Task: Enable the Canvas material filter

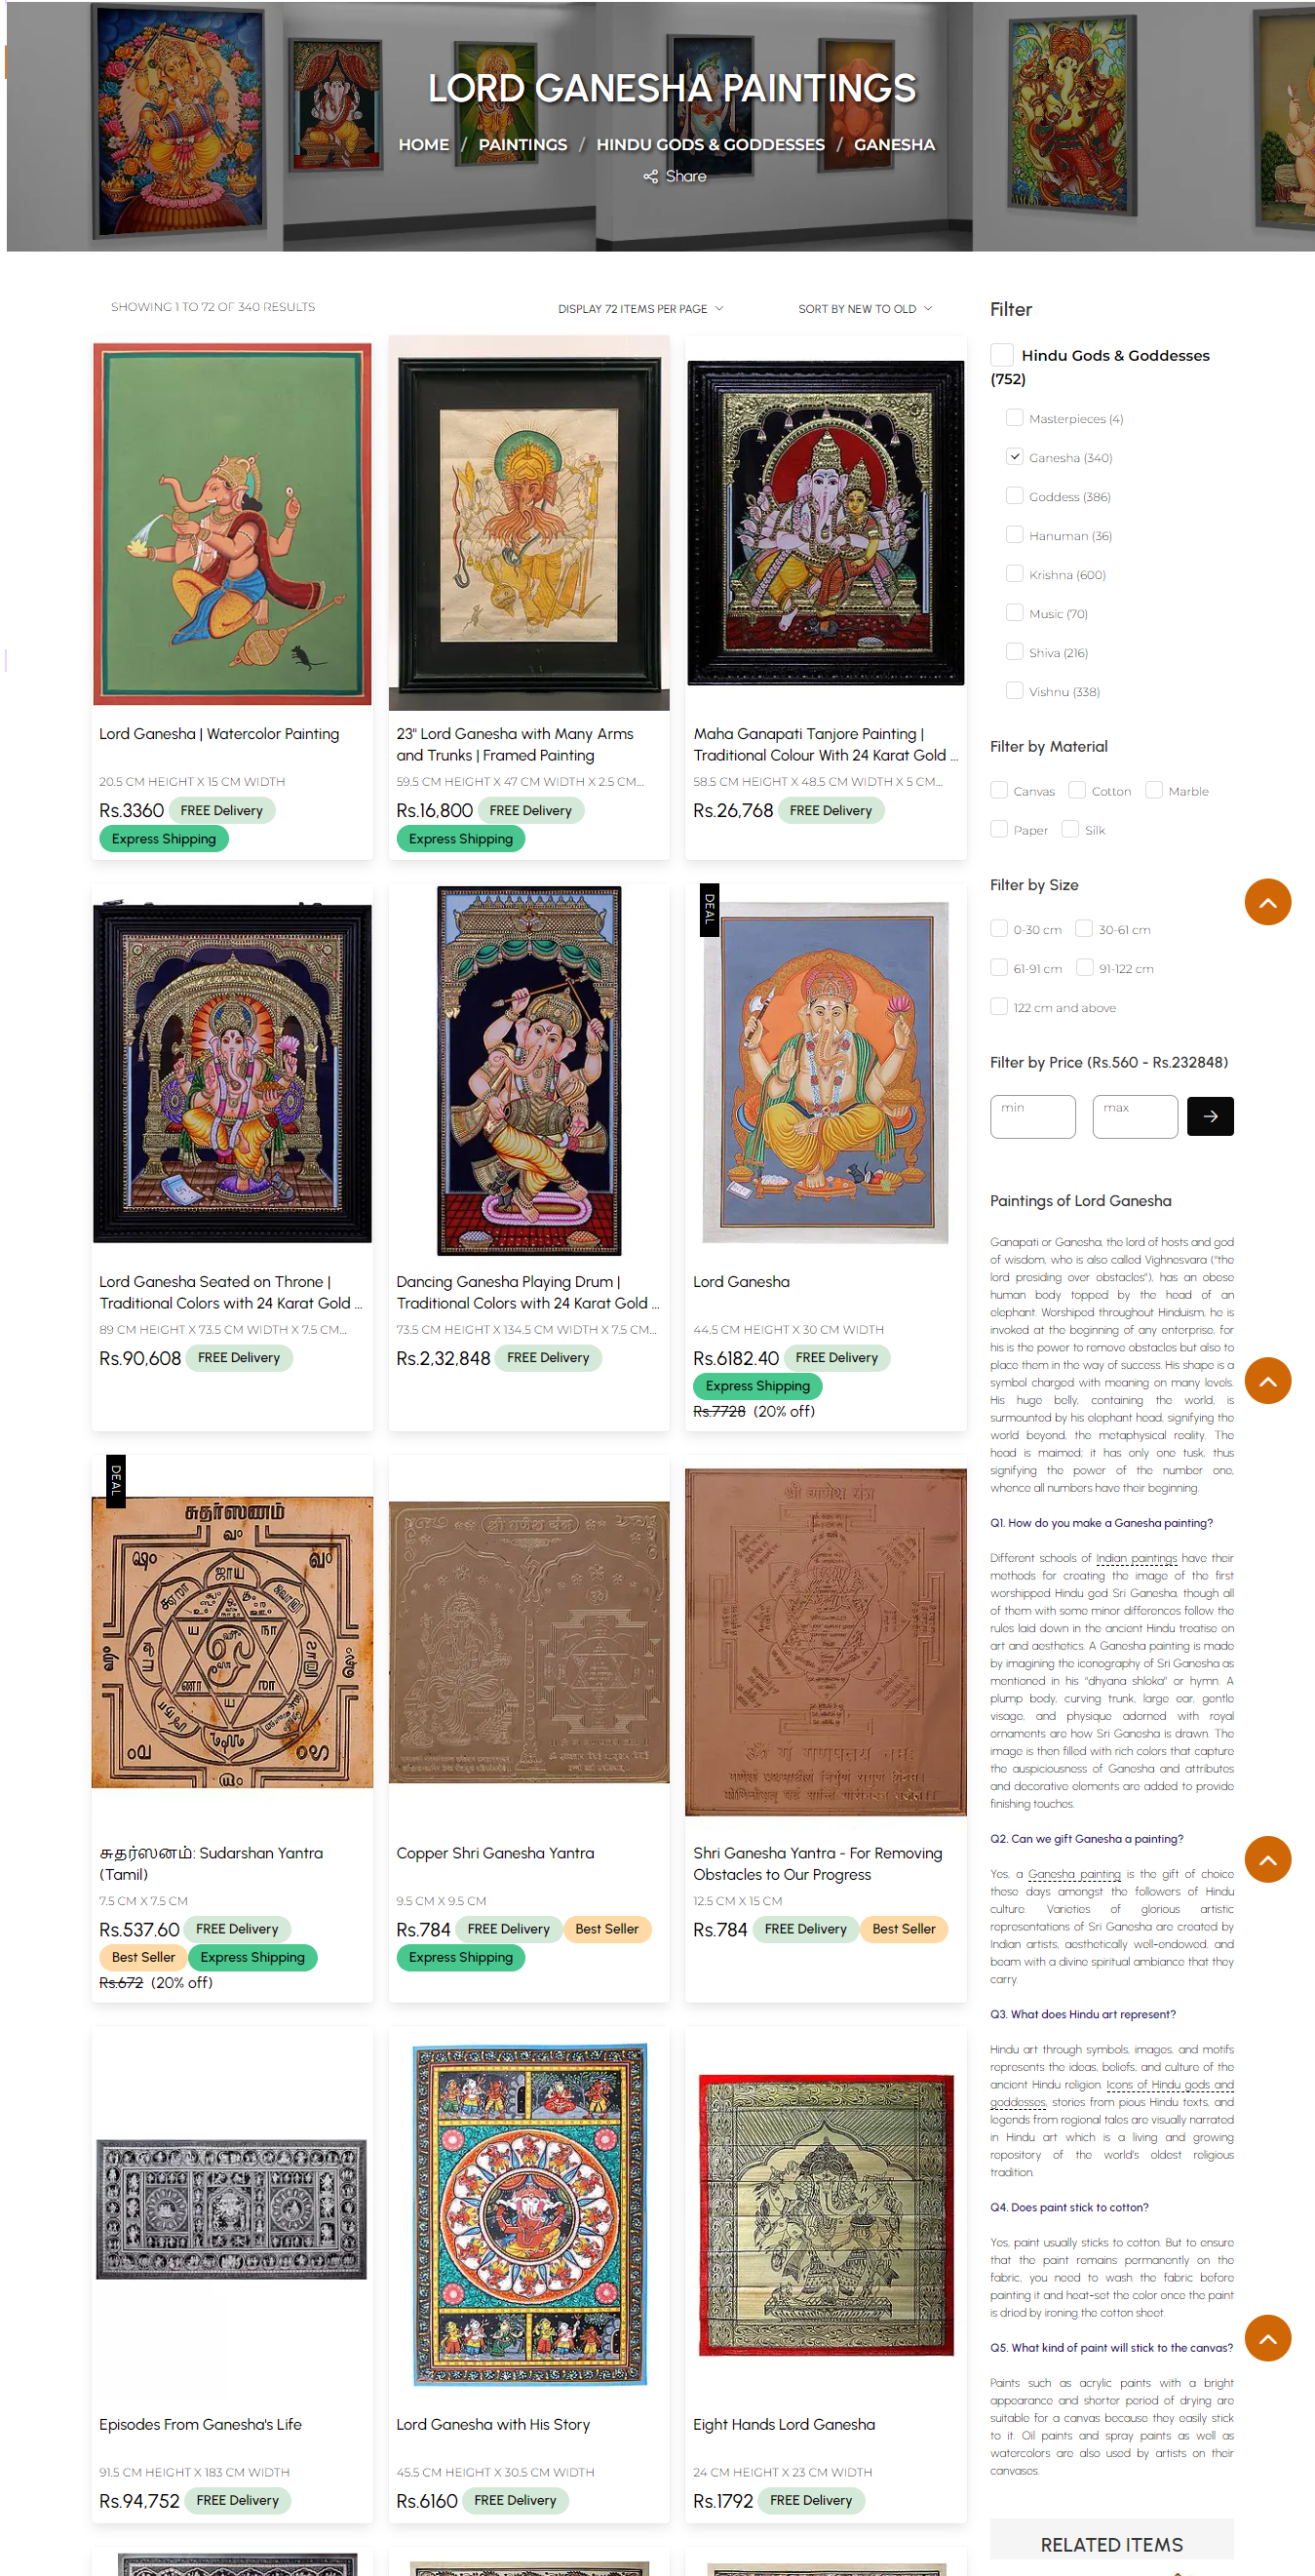Action: coord(998,790)
